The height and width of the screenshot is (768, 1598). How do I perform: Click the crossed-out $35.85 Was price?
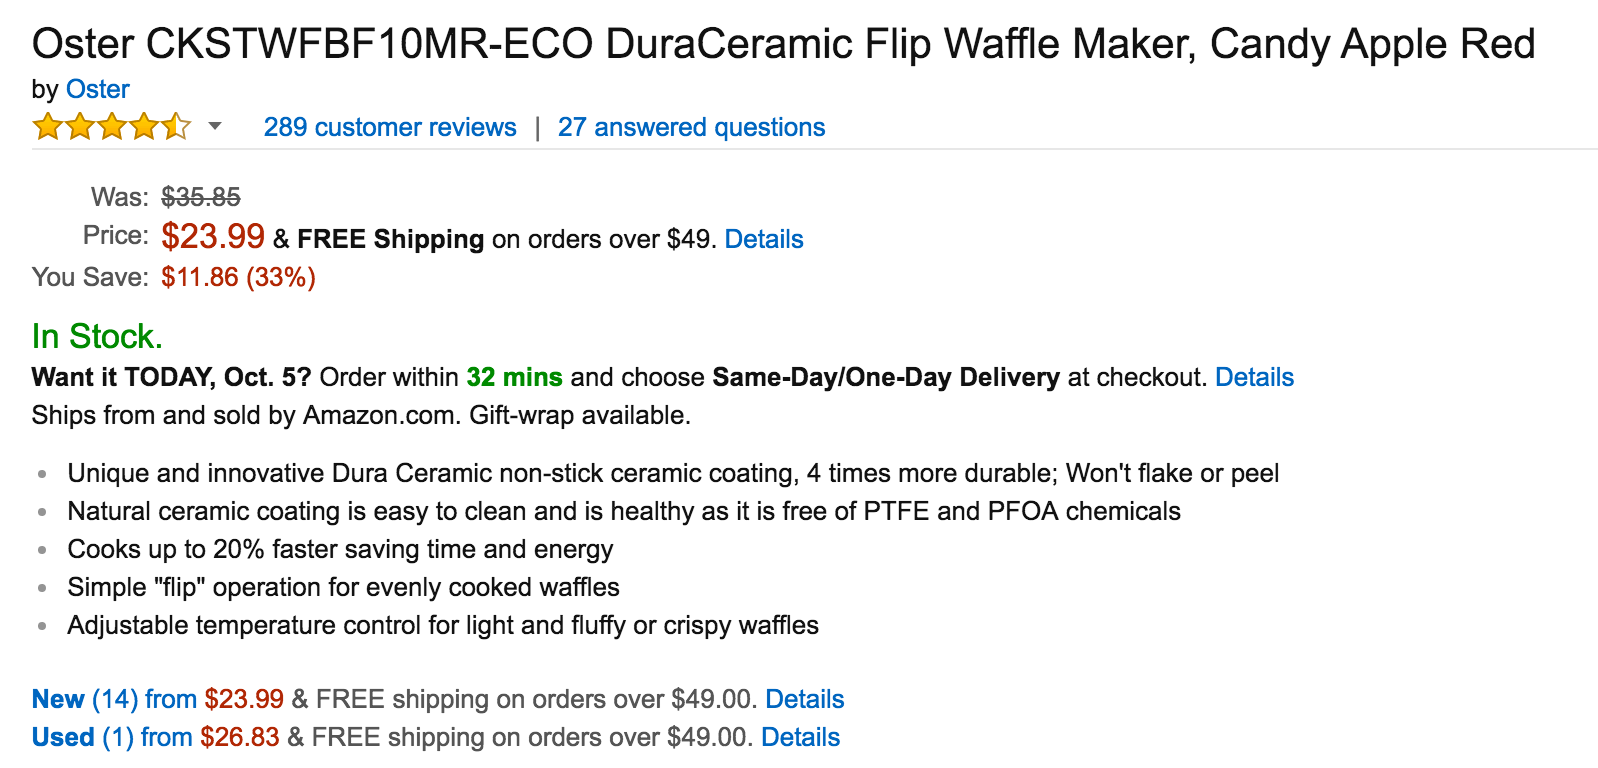point(201,197)
